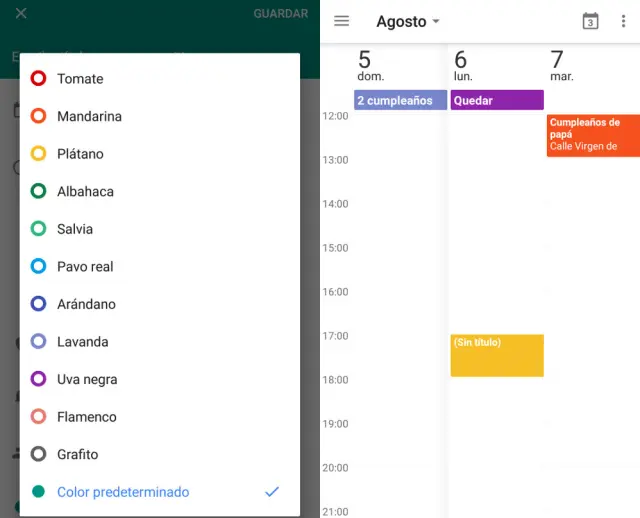Select Pavo real color entry

tap(39, 267)
